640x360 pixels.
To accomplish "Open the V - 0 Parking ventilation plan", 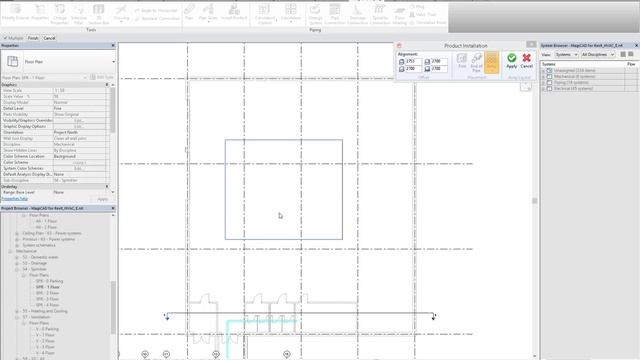I will pyautogui.click(x=47, y=329).
